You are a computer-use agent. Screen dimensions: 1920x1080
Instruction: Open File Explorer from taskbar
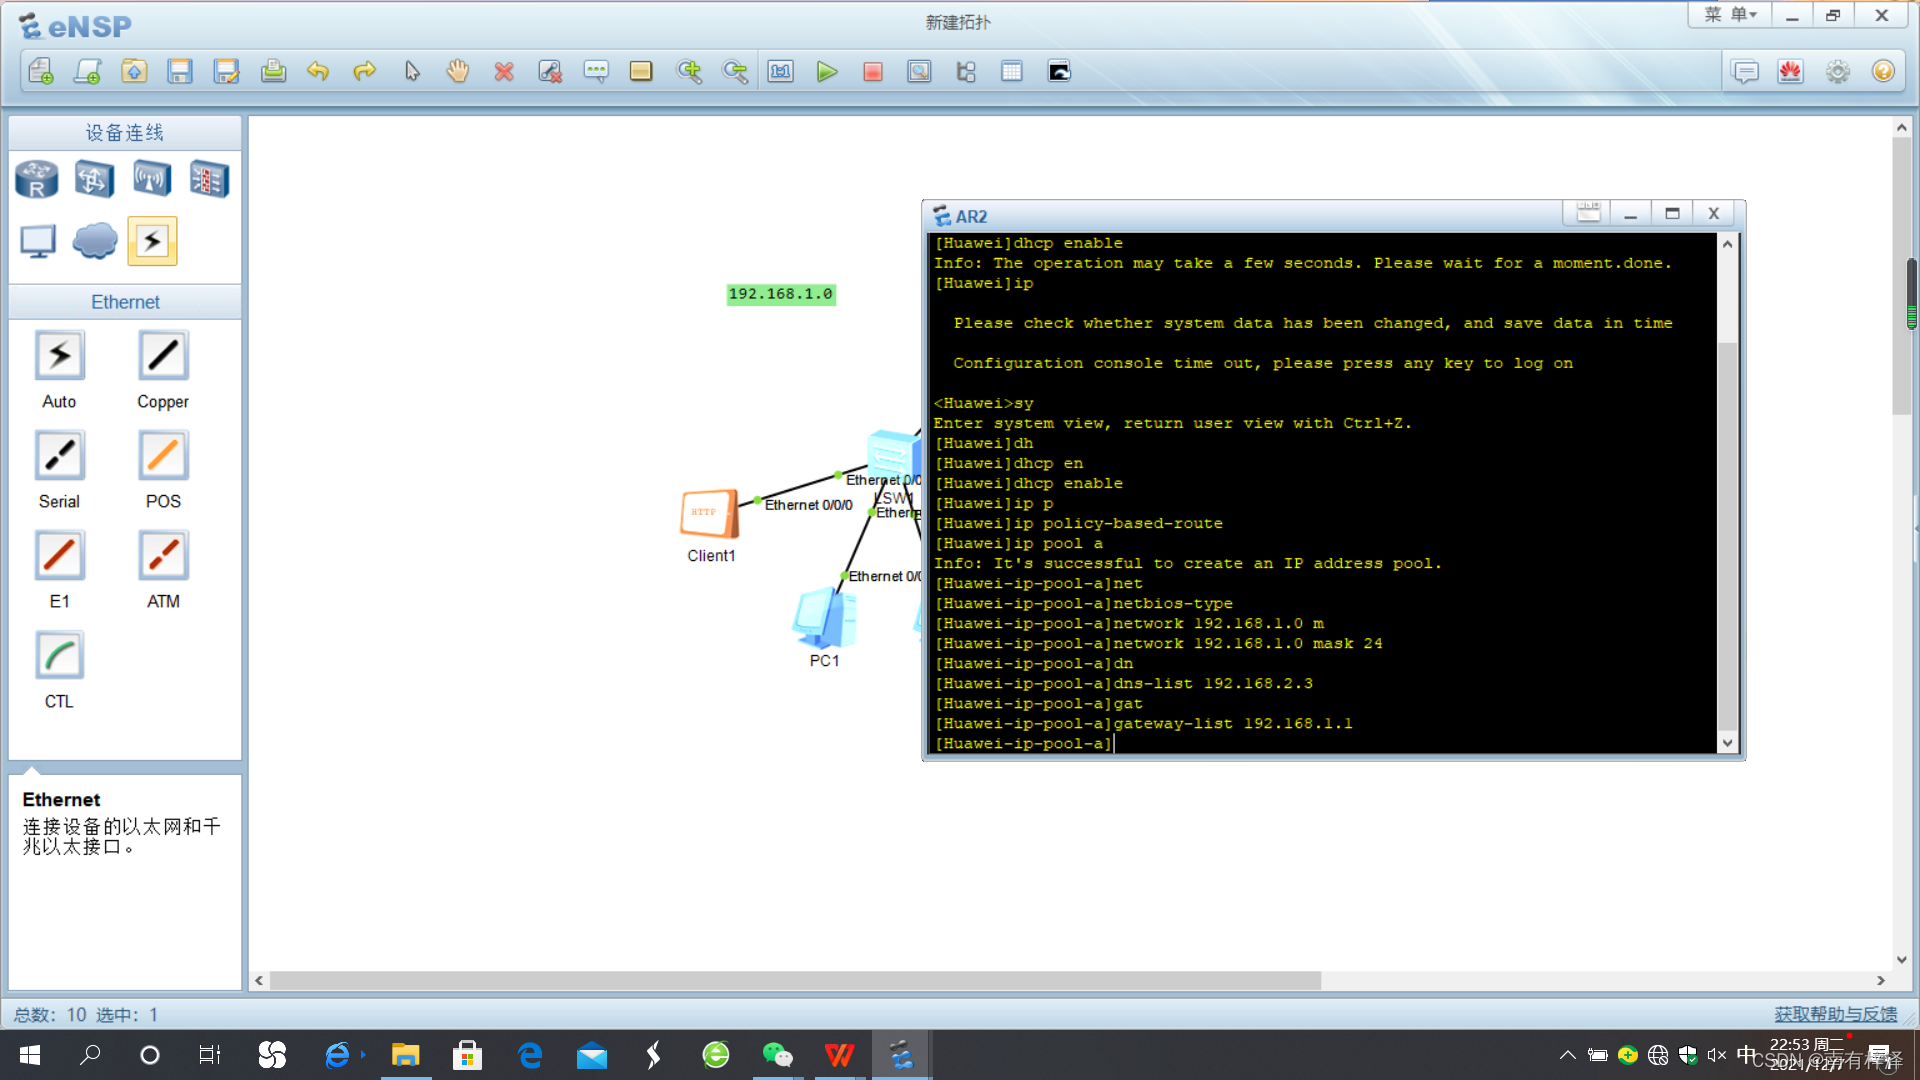coord(405,1055)
